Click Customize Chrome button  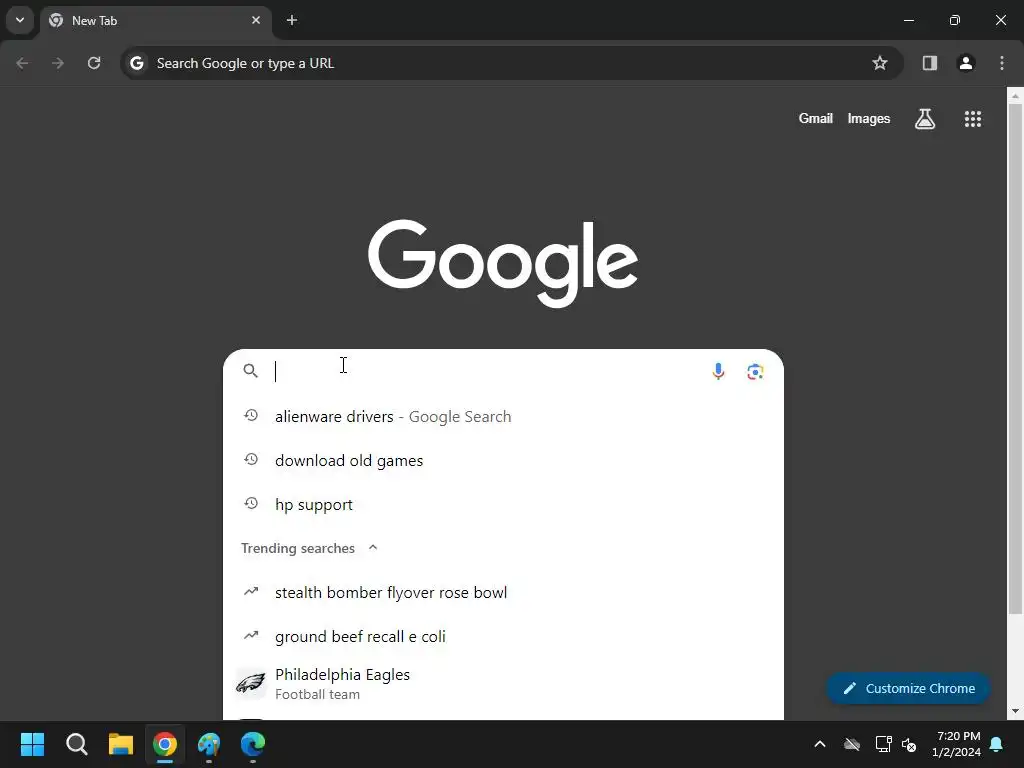(908, 688)
